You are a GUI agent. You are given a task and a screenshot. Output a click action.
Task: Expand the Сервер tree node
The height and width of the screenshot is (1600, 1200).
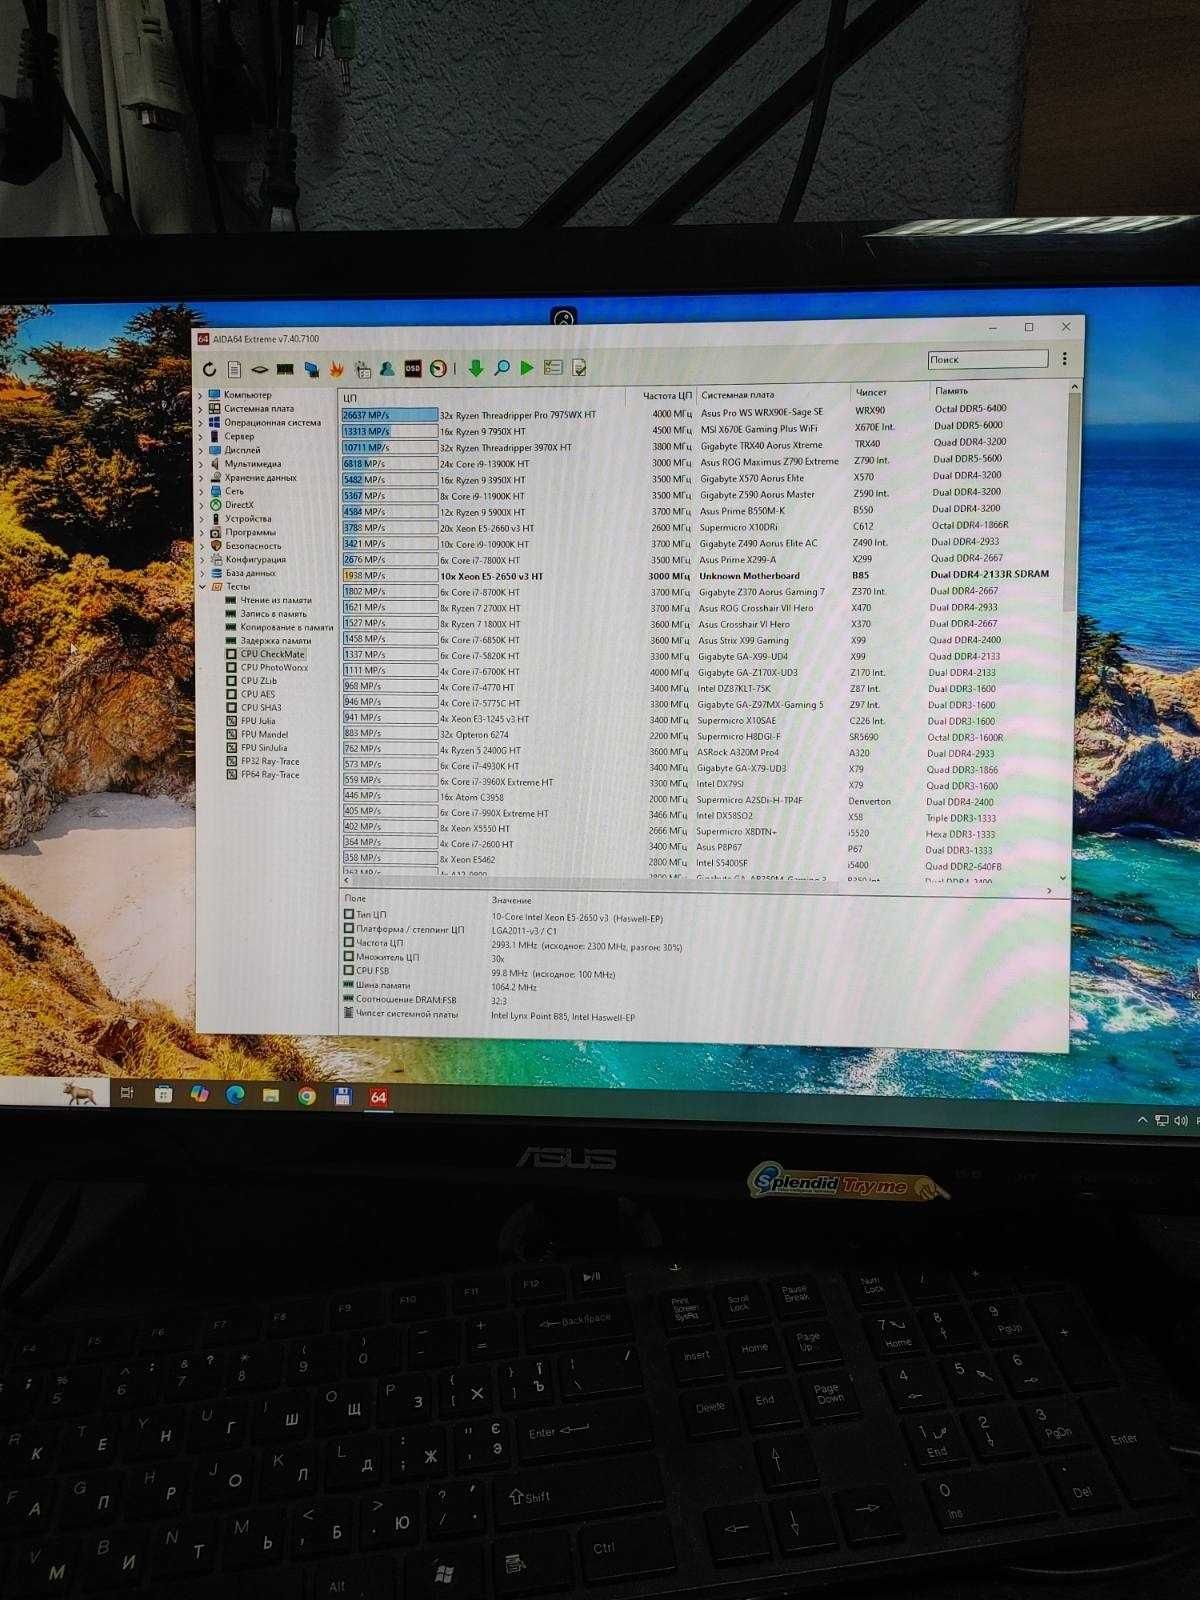point(200,437)
